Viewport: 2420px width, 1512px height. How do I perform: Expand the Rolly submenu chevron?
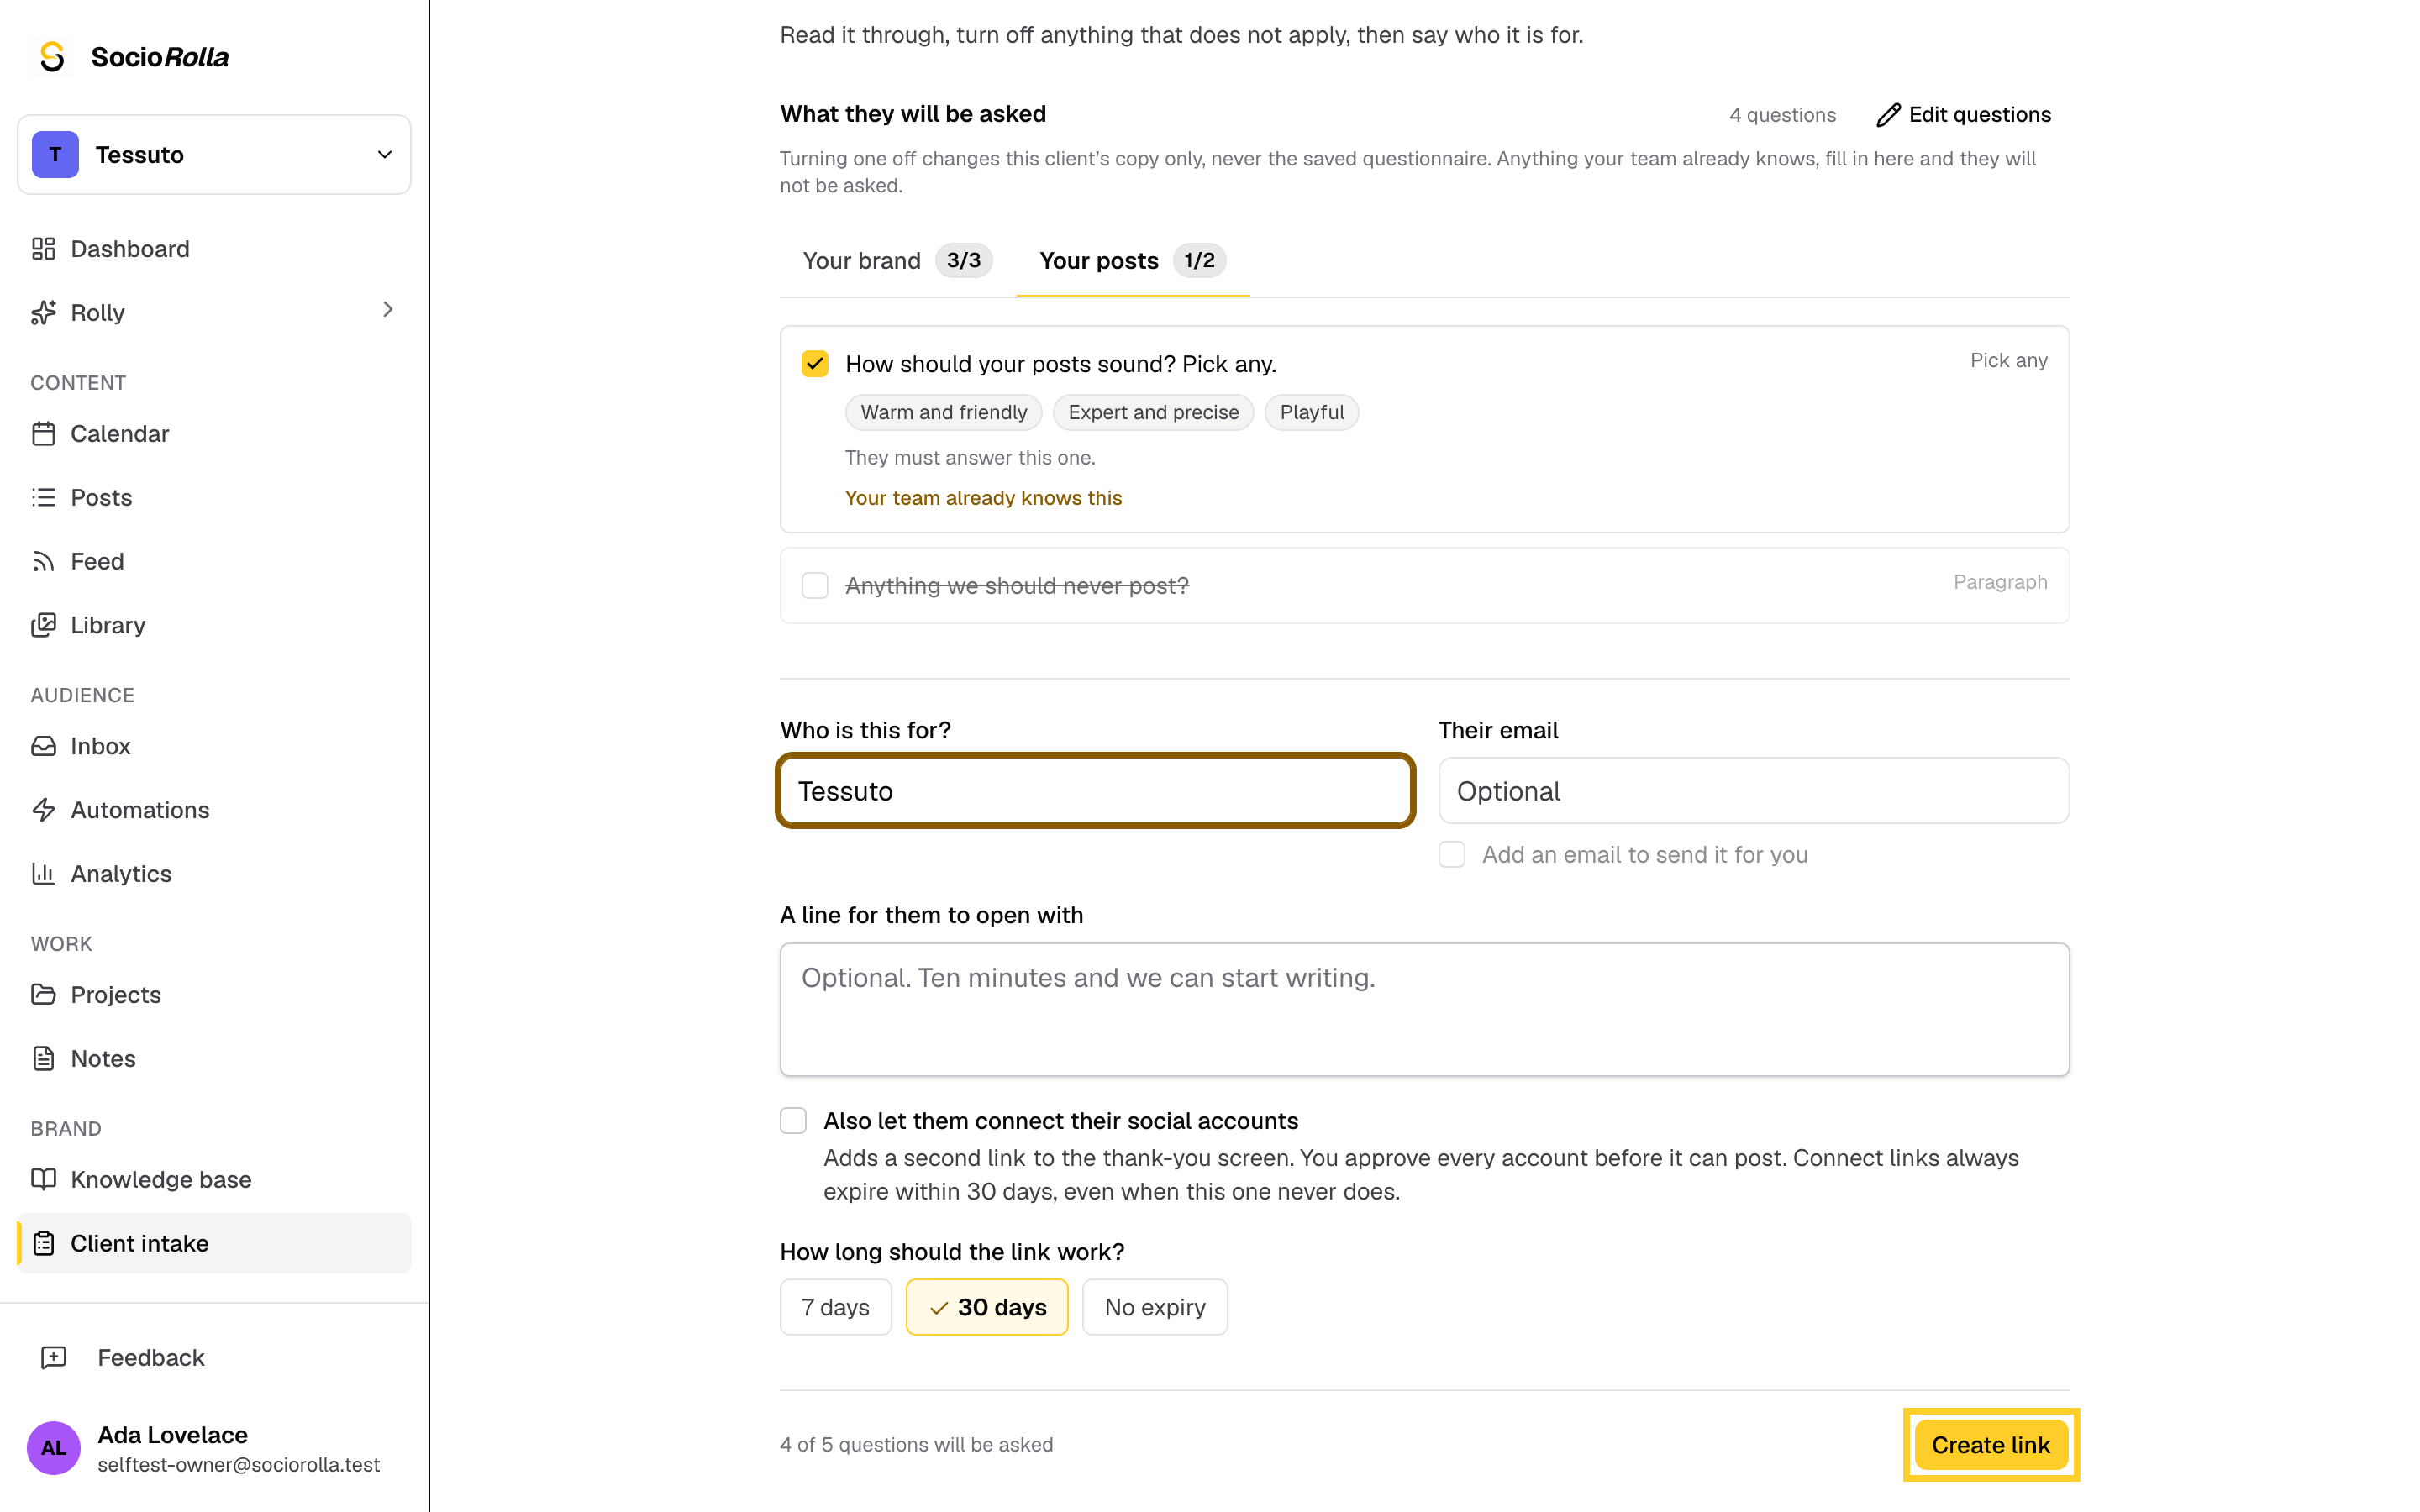coord(388,310)
